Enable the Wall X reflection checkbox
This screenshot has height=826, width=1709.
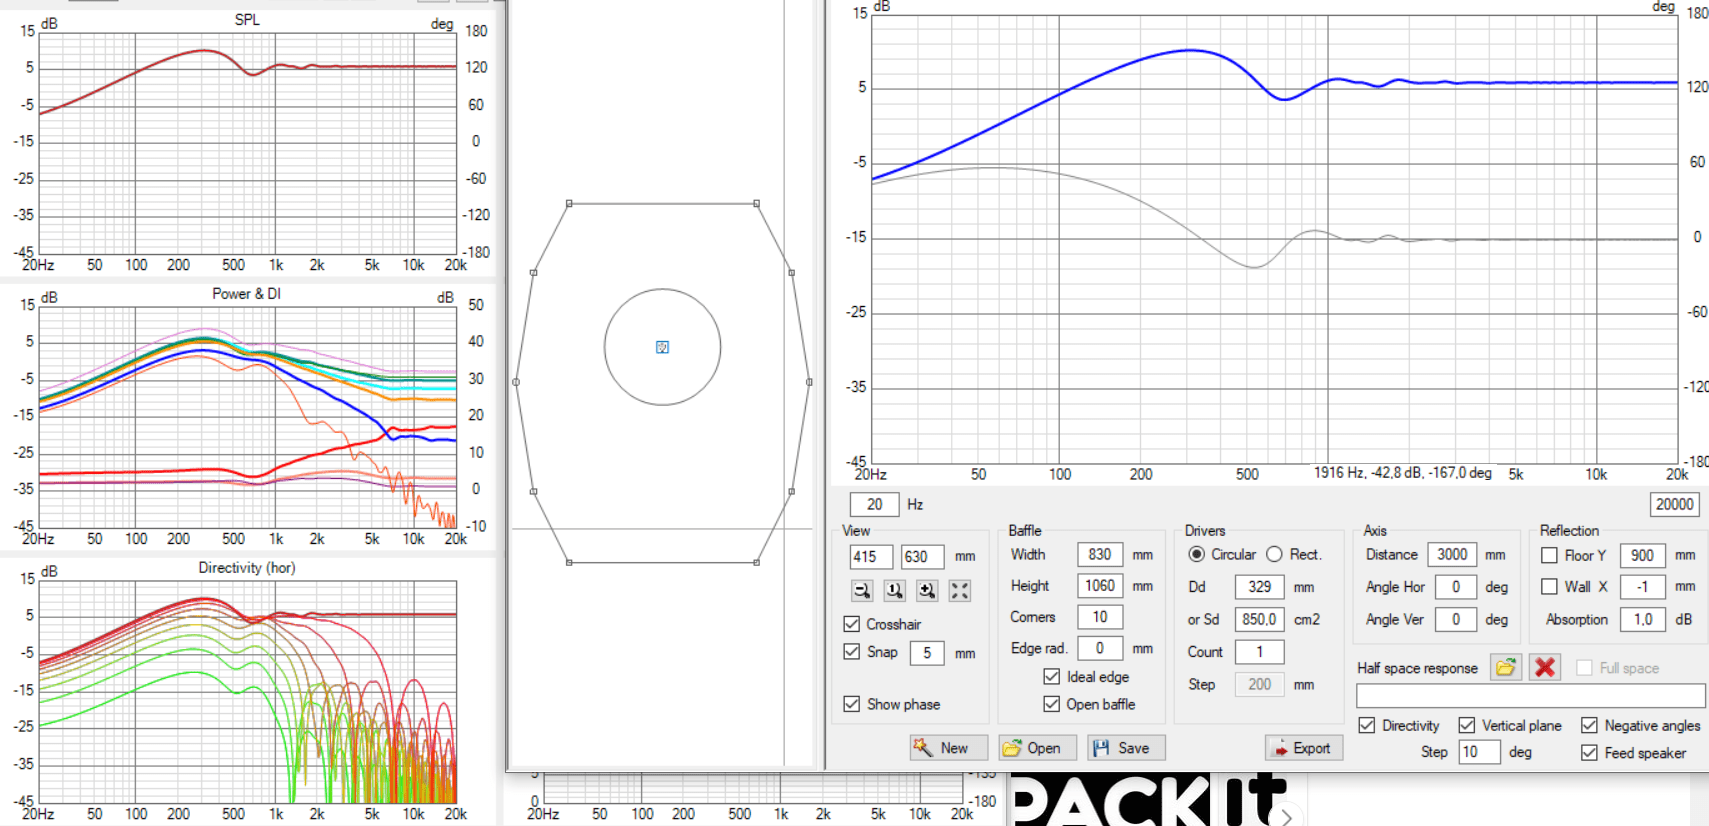tap(1550, 587)
